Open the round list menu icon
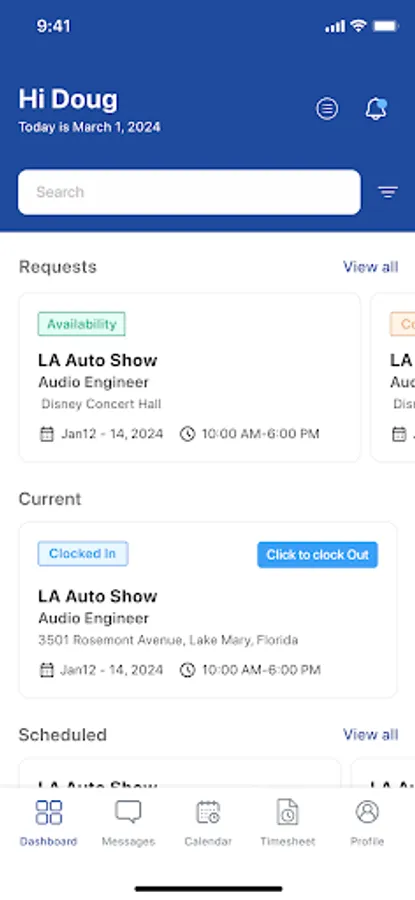Viewport: 415px width, 900px height. [327, 108]
